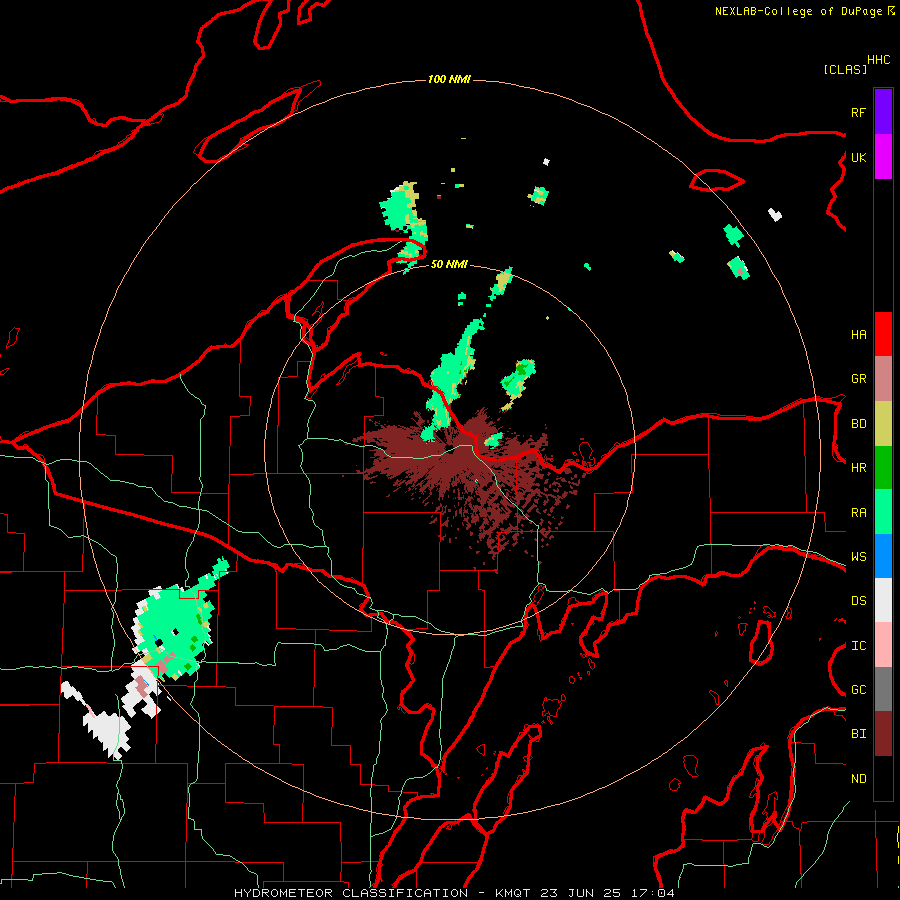900x900 pixels.
Task: Click the purple RF legend color swatch
Action: (883, 112)
